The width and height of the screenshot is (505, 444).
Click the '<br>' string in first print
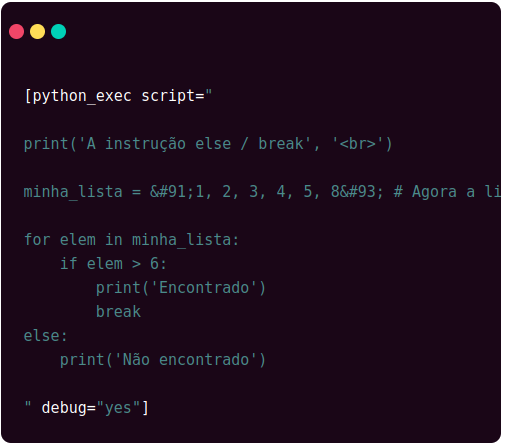358,144
